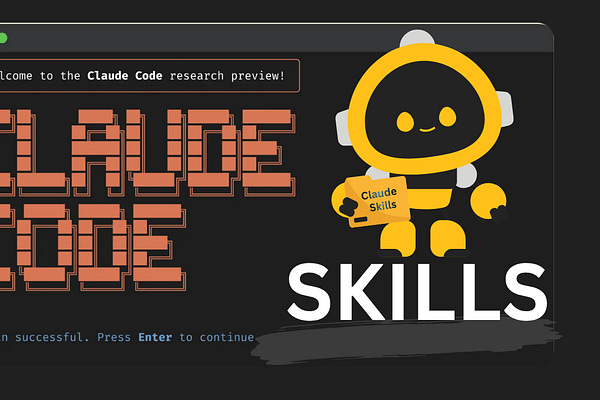Viewport: 600px width, 400px height.
Task: Click the 'to continue' text
Action: (x=217, y=337)
